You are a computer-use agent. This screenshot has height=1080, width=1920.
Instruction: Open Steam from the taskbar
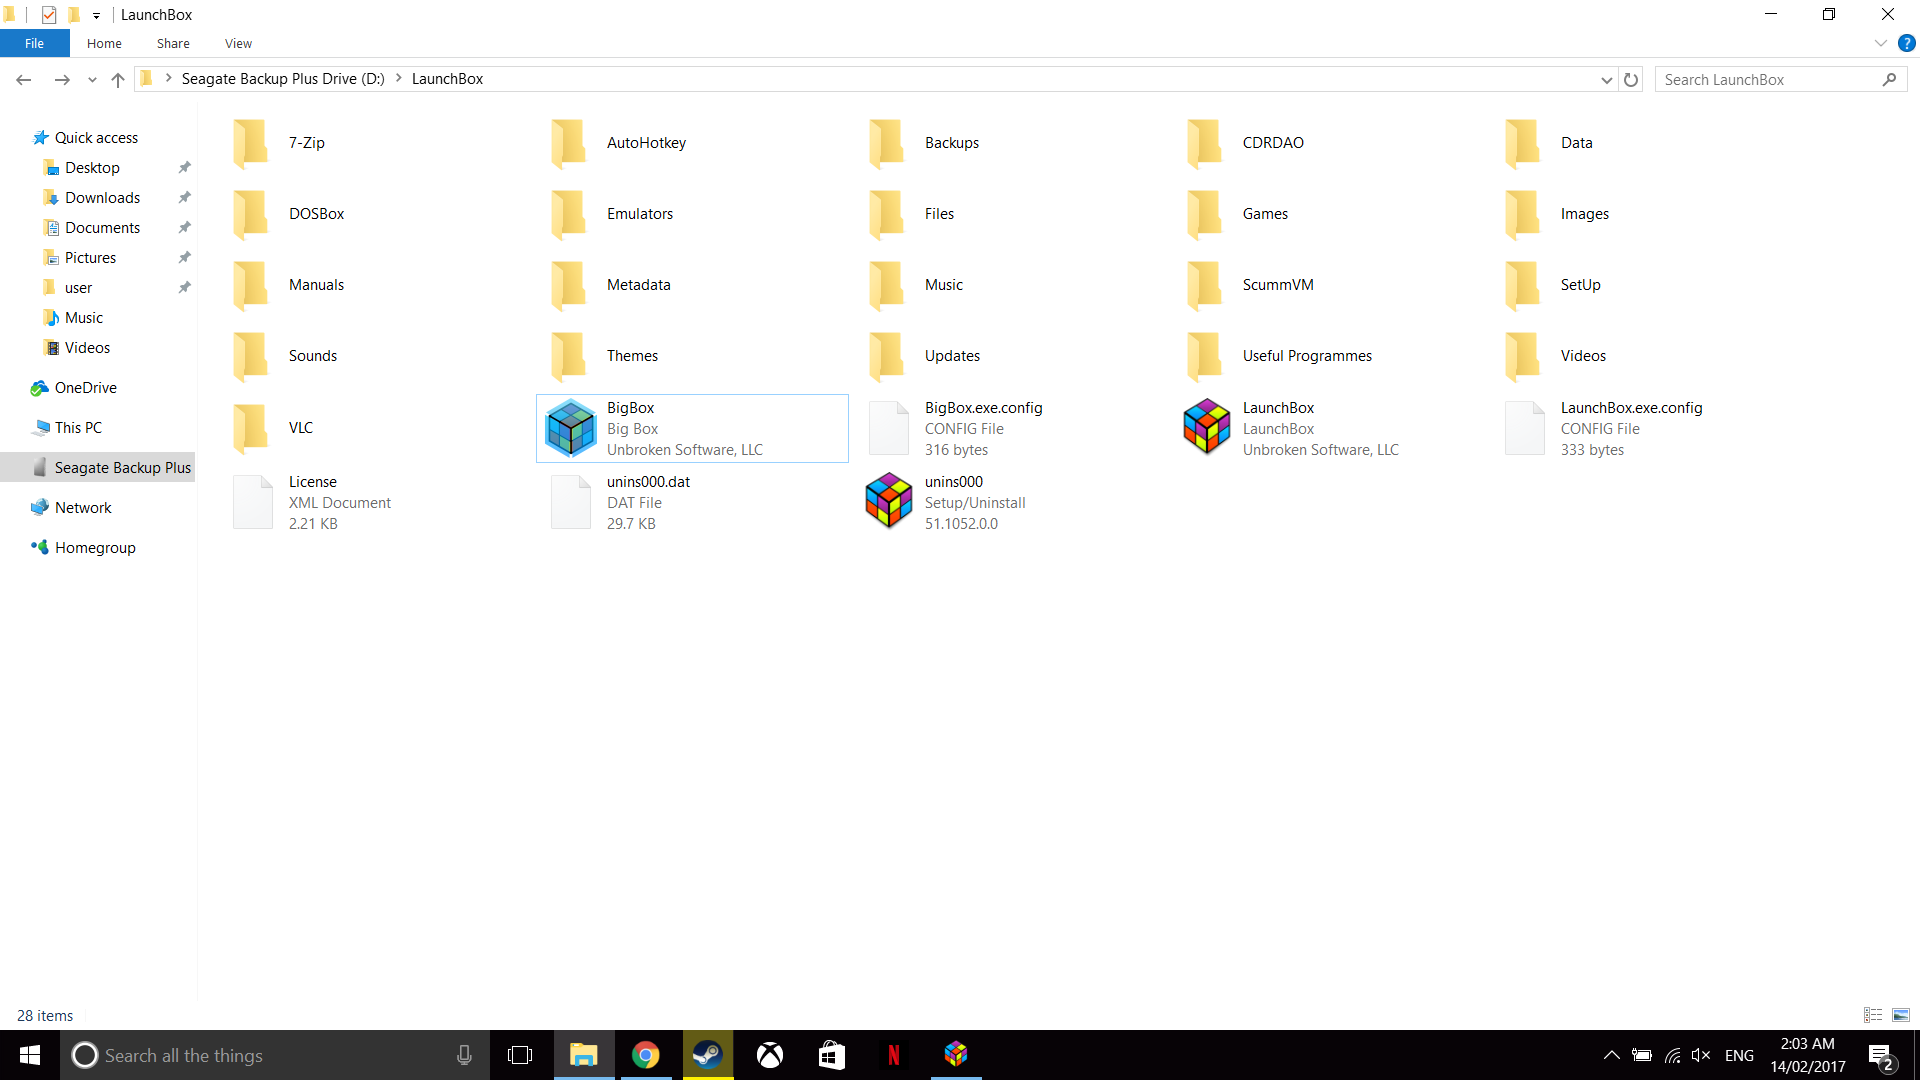[708, 1055]
